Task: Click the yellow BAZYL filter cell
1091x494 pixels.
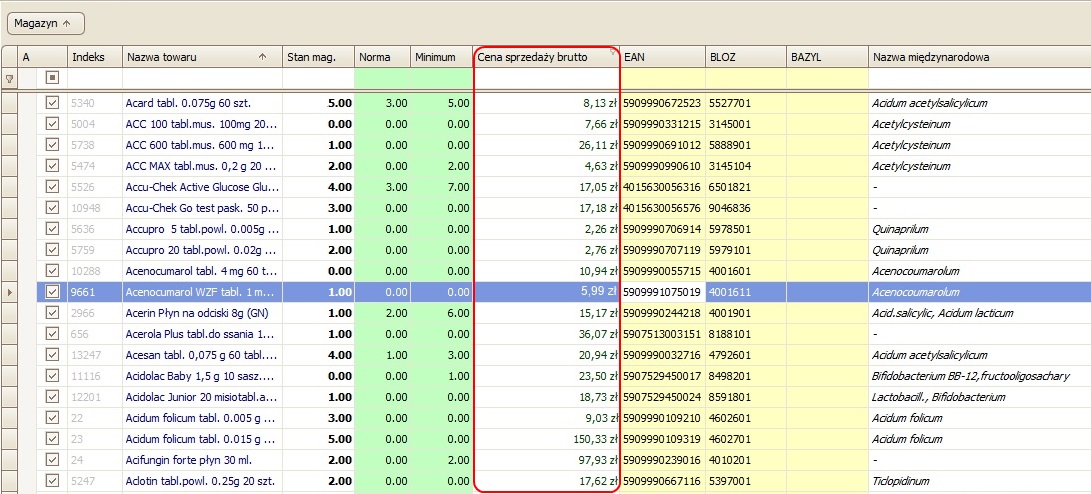Action: click(826, 78)
